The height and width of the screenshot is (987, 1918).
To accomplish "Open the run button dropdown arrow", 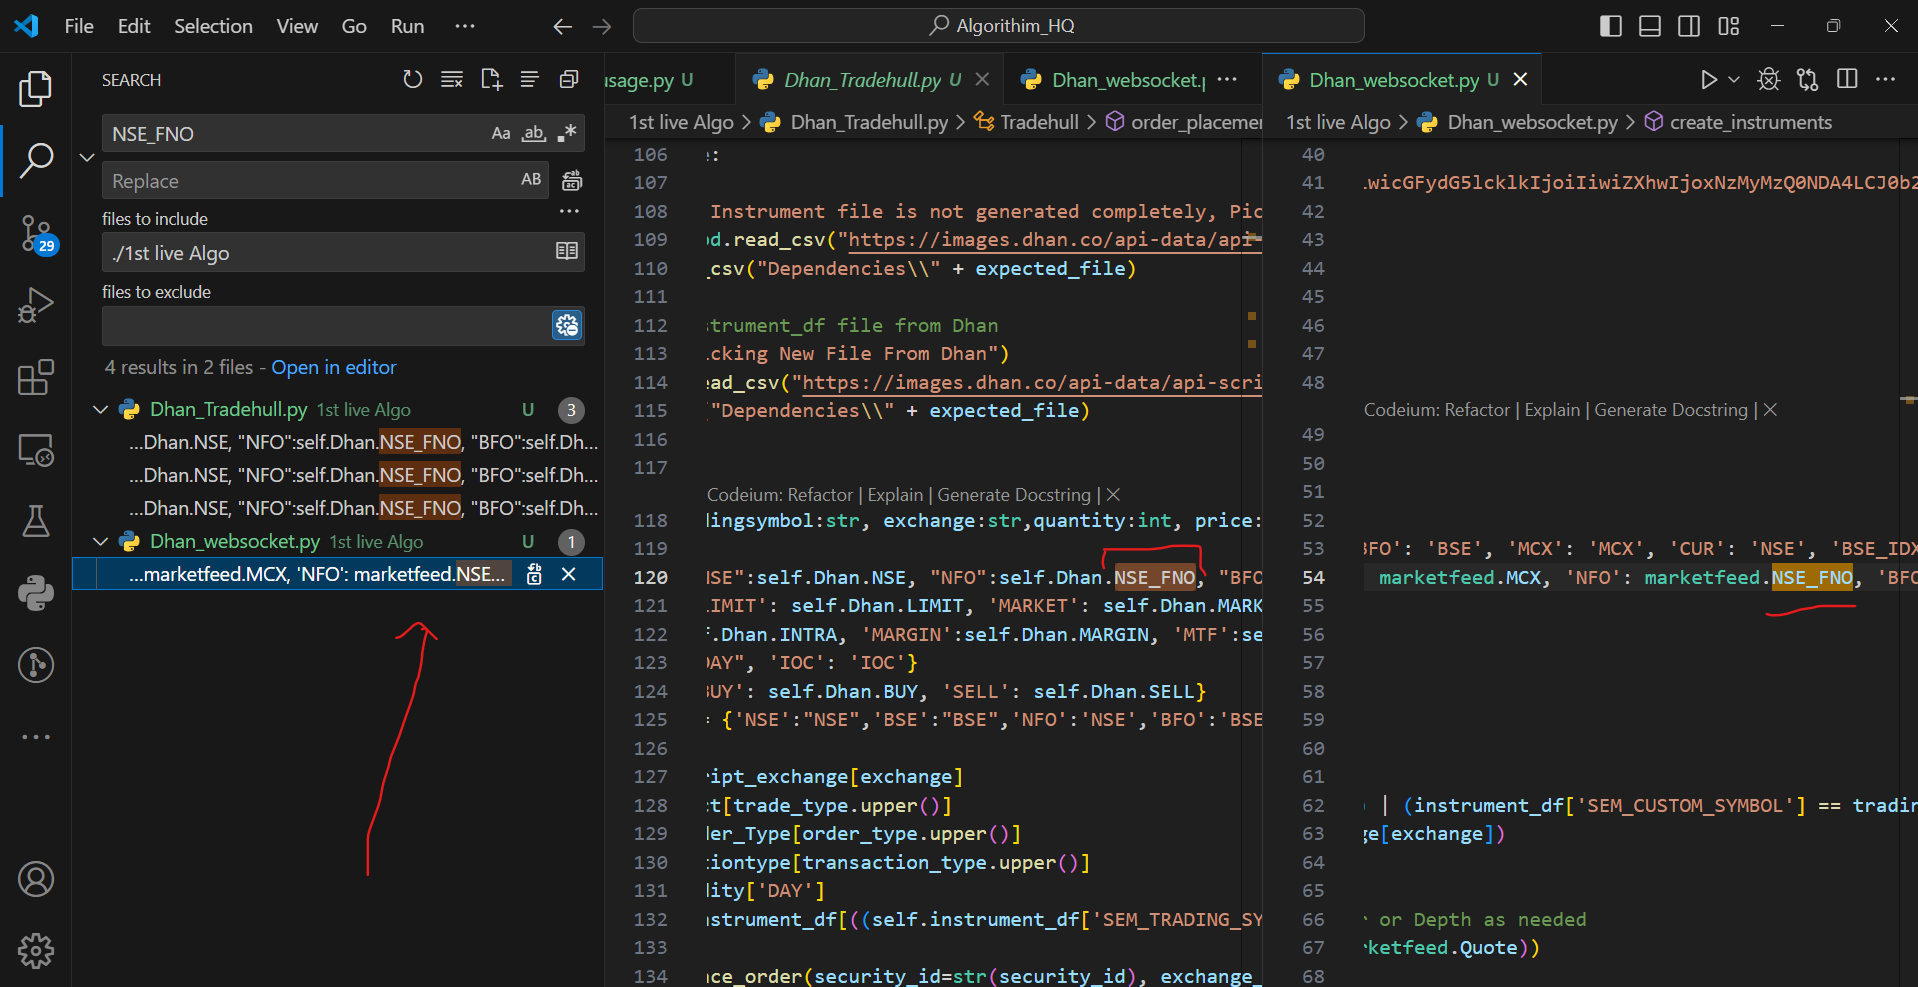I will point(1734,79).
